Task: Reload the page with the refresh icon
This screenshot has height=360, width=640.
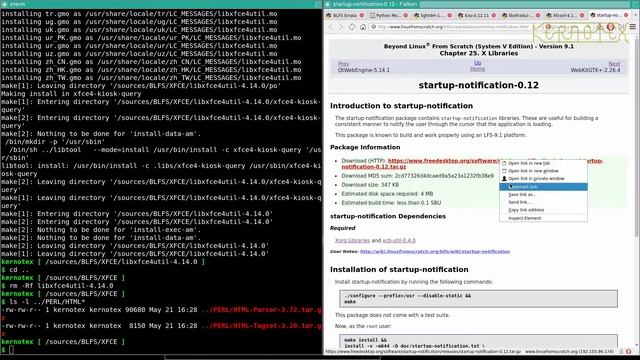Action: click(x=352, y=27)
